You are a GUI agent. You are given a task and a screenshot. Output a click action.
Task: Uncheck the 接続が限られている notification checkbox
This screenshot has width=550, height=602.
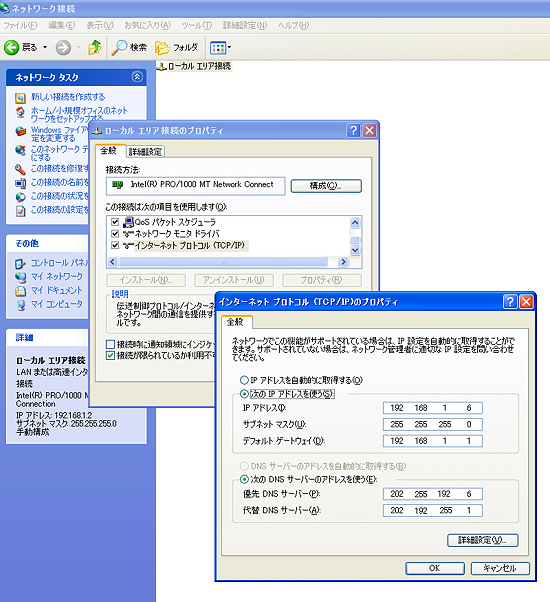[x=111, y=356]
